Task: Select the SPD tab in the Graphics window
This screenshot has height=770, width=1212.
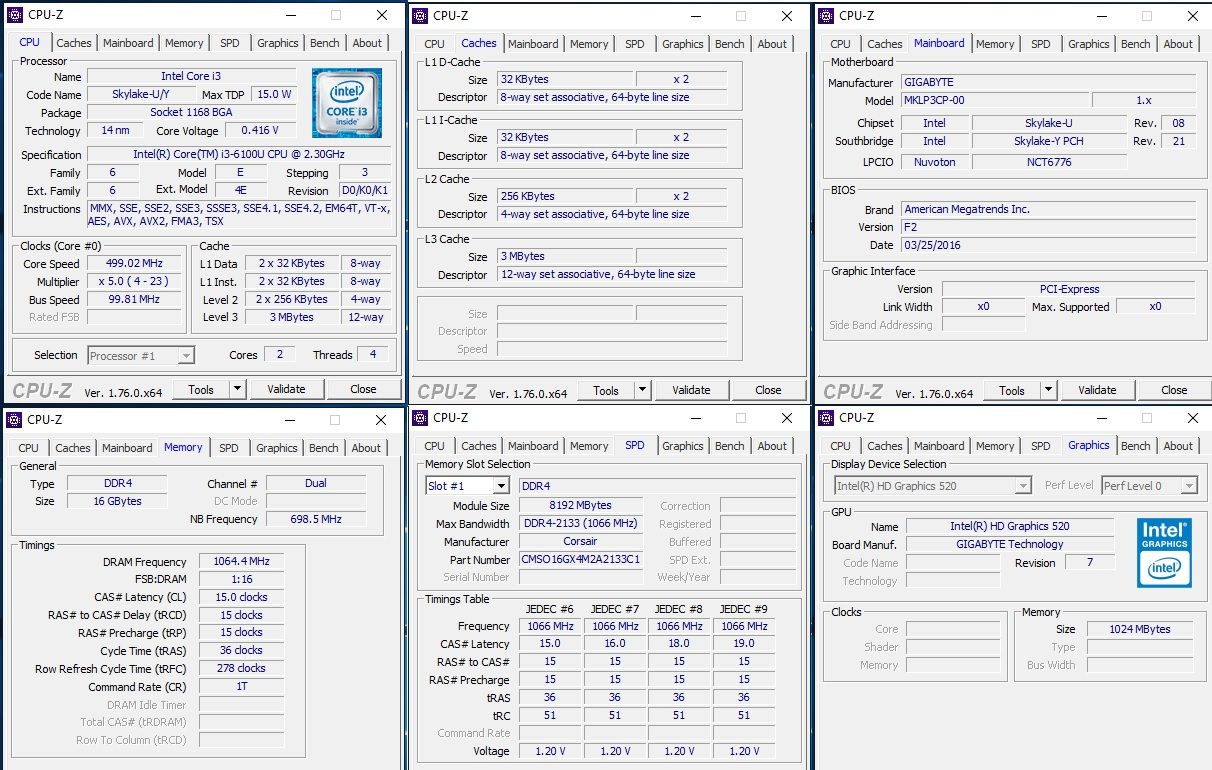Action: 1041,446
